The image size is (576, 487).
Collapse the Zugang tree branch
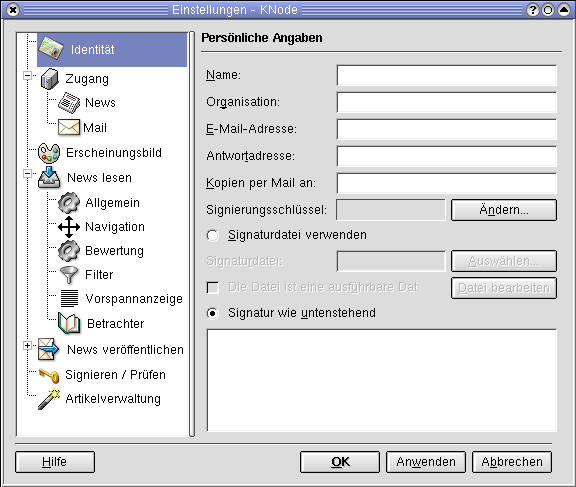[x=28, y=76]
